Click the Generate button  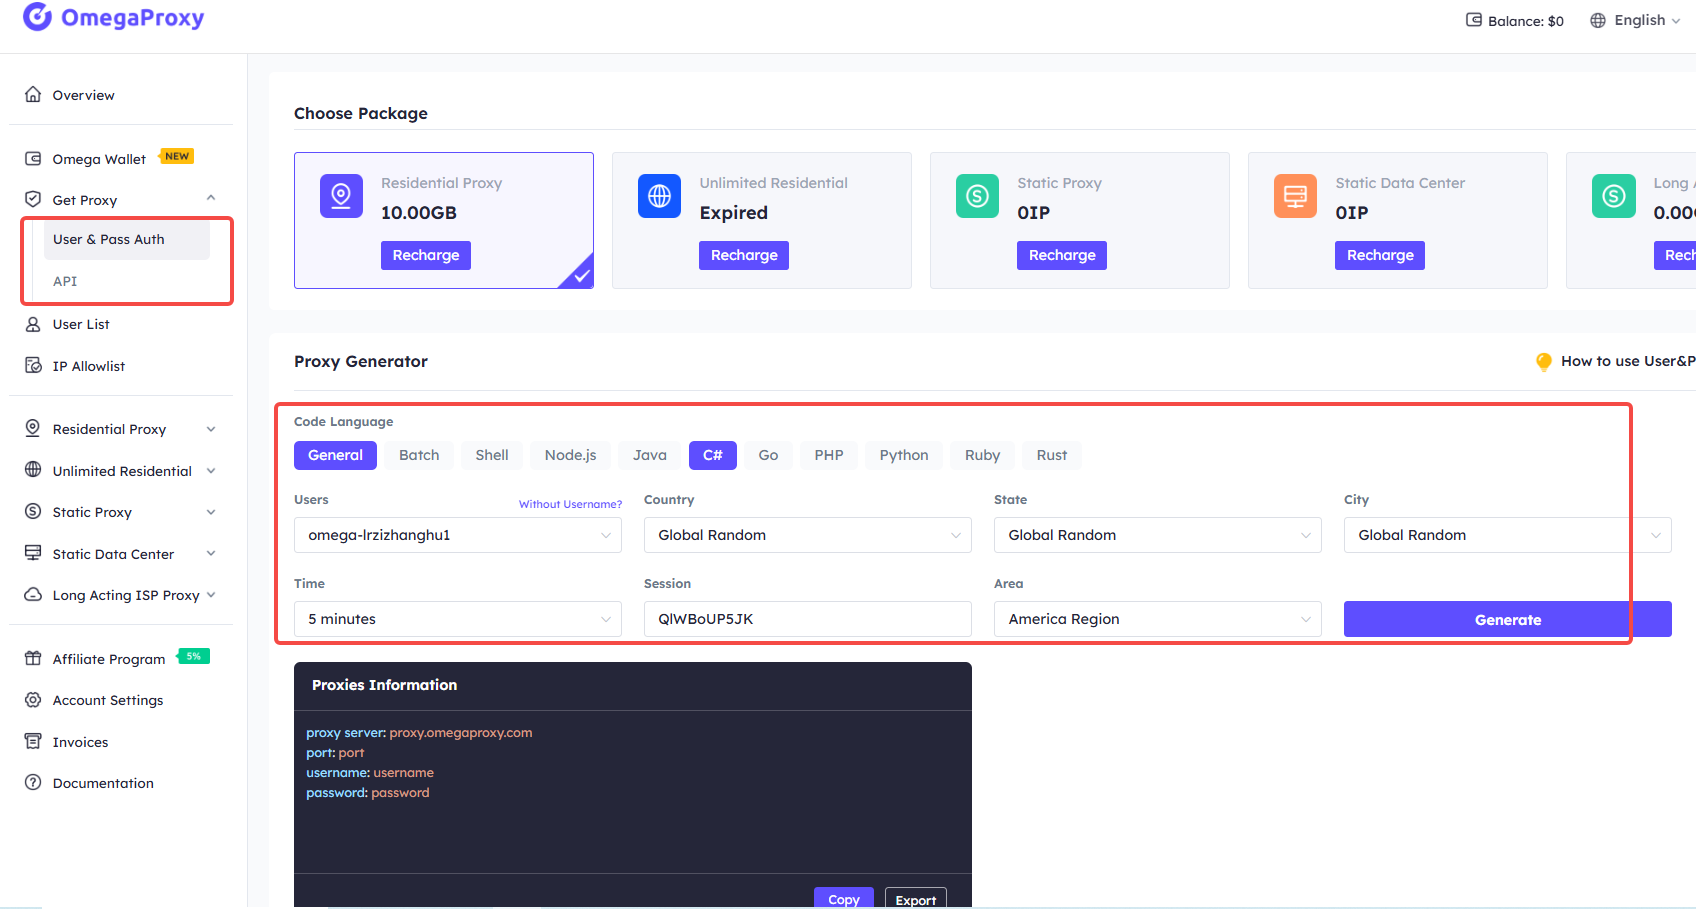pos(1508,619)
